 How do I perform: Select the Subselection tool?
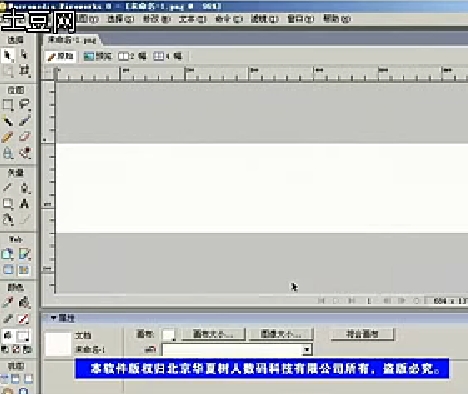pyautogui.click(x=24, y=54)
